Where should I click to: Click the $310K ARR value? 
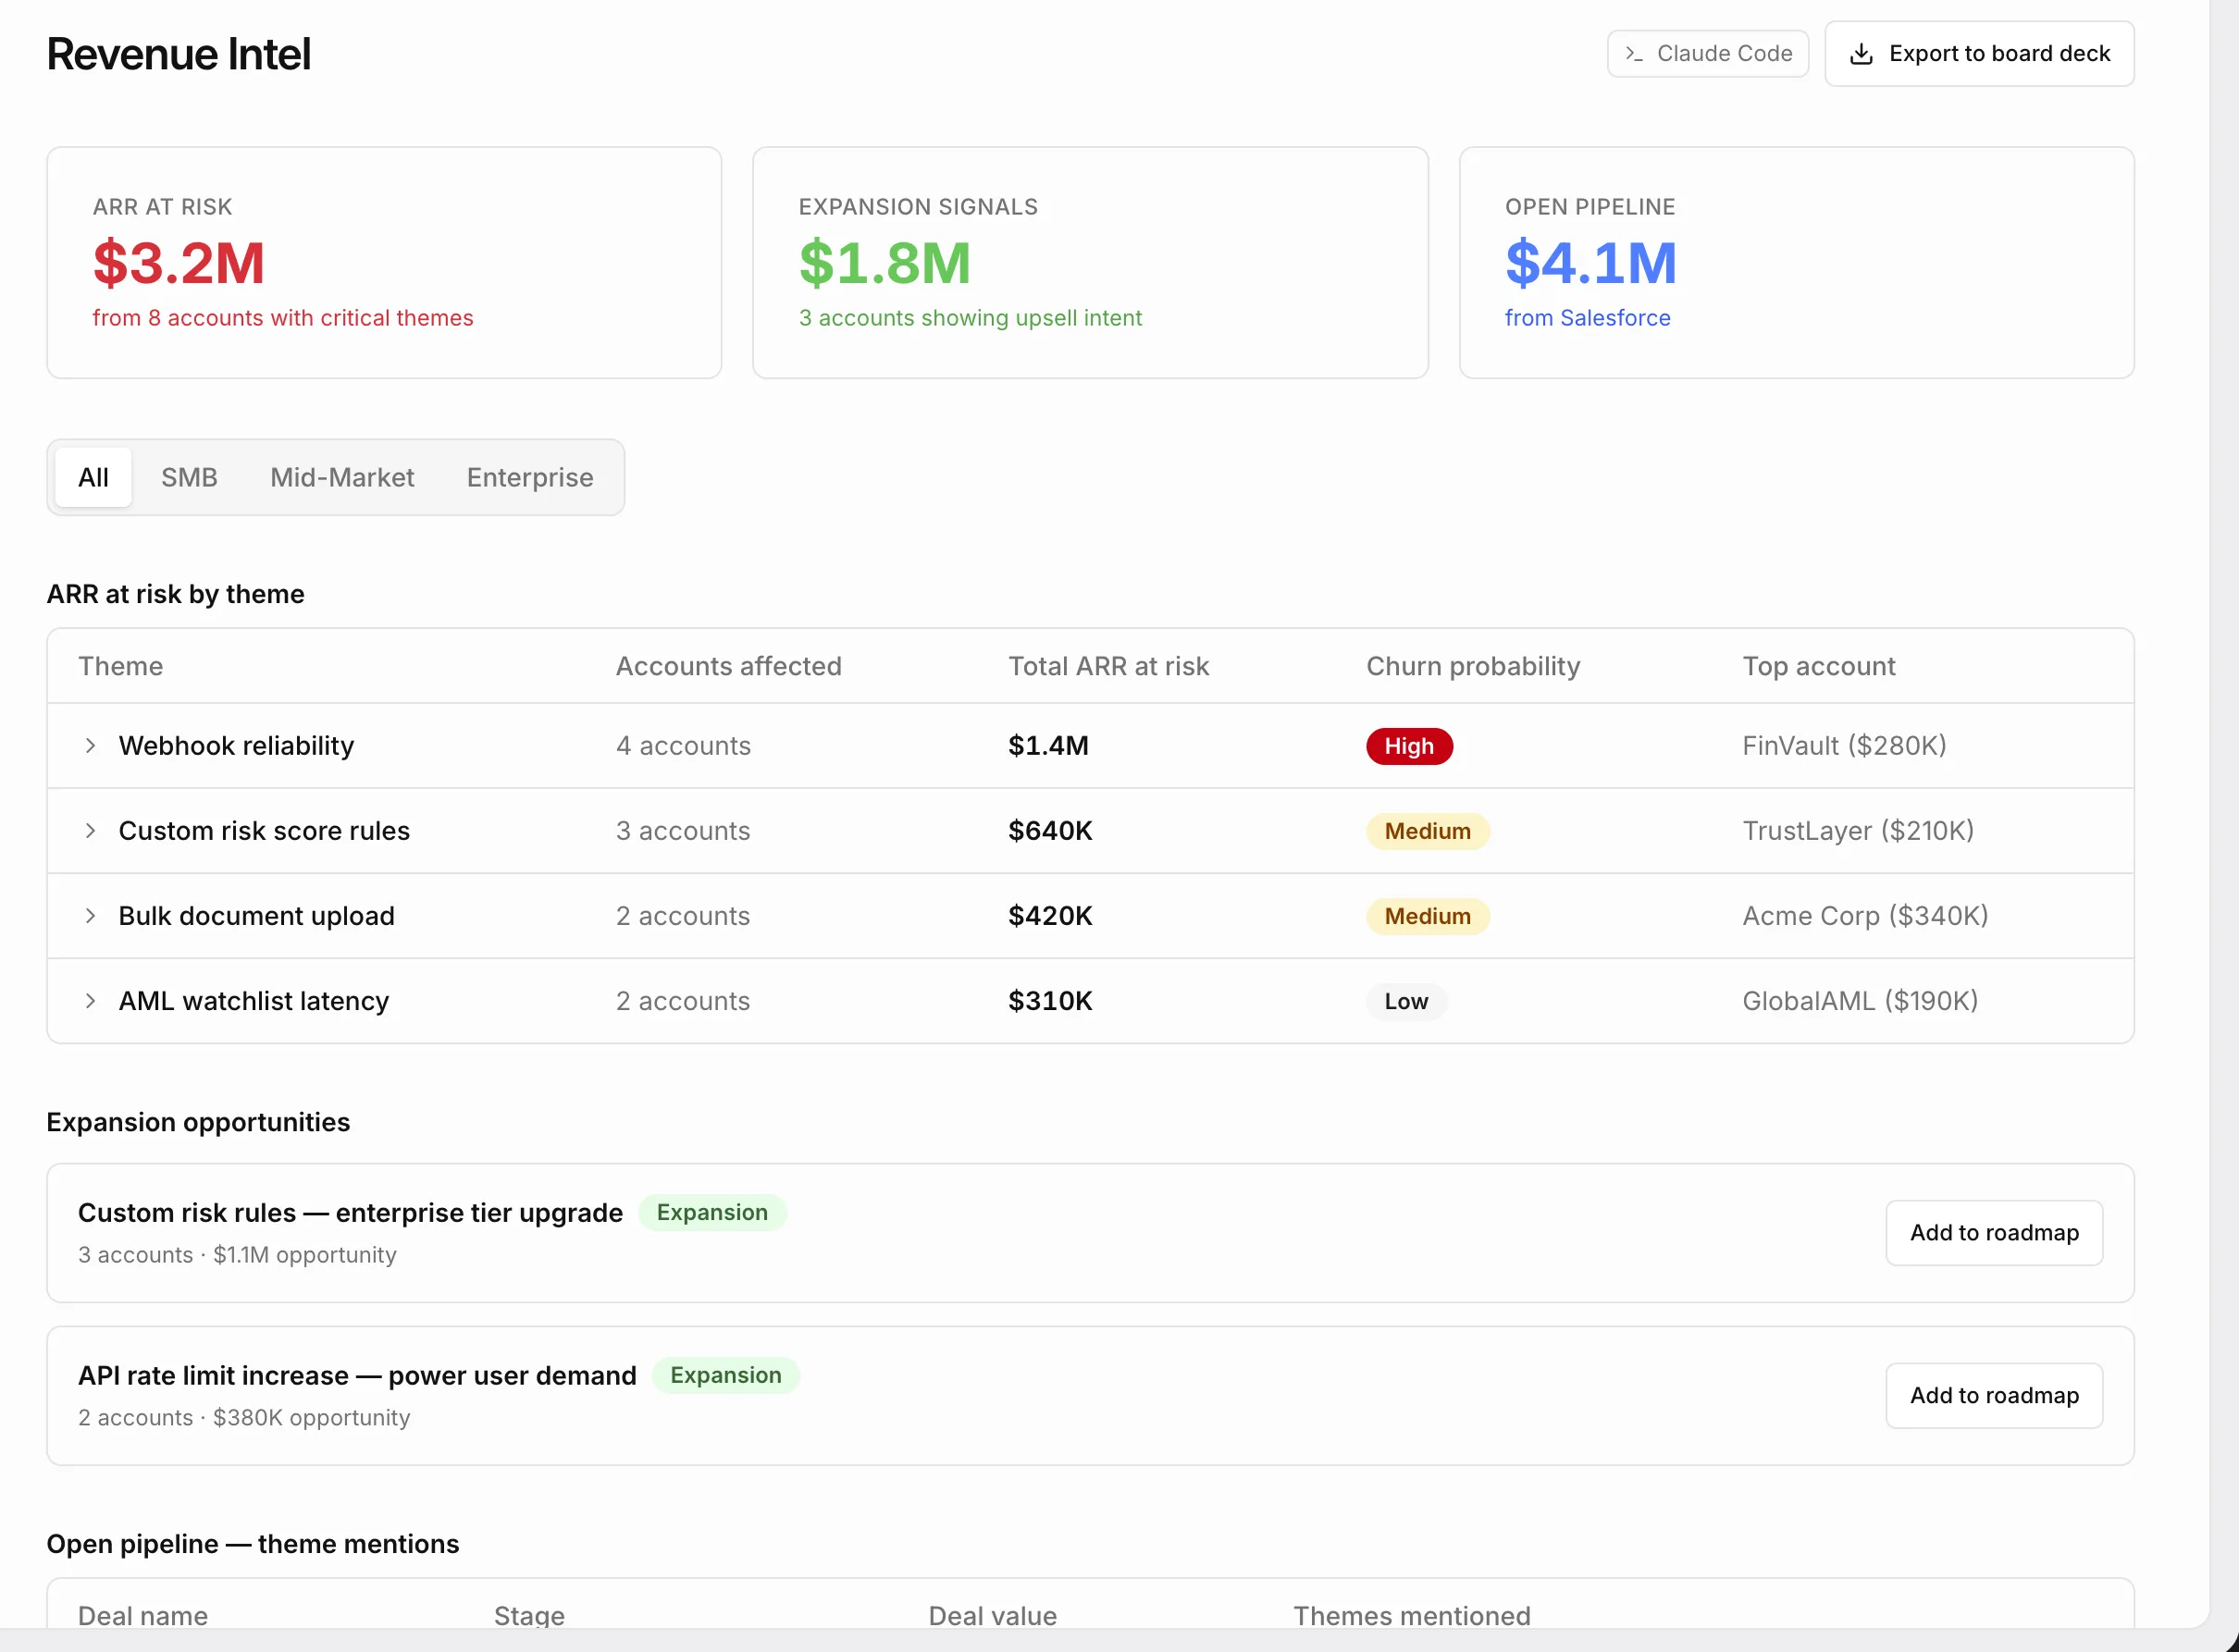(x=1051, y=1001)
